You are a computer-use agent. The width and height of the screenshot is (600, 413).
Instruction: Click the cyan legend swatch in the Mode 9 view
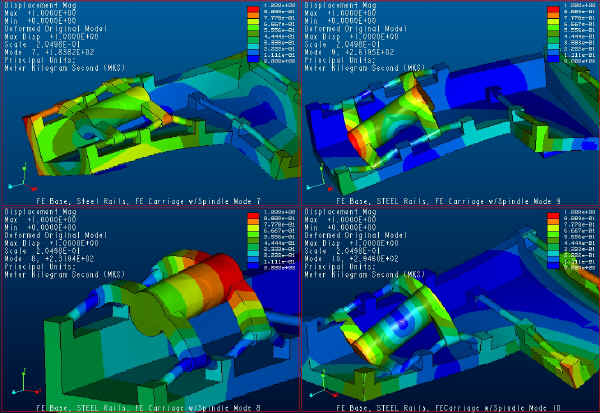(x=553, y=46)
